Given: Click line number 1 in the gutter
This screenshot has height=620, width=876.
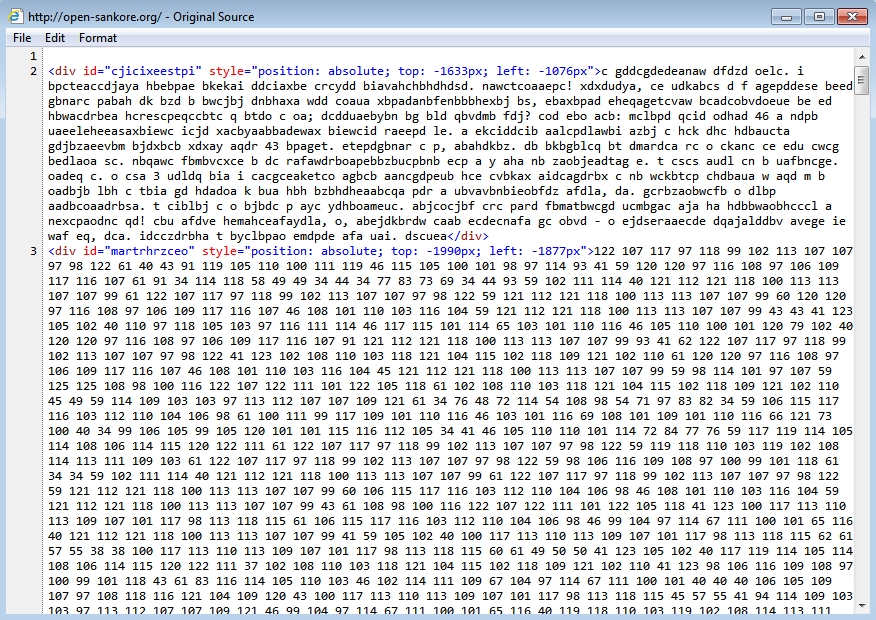Looking at the screenshot, I should click(34, 56).
